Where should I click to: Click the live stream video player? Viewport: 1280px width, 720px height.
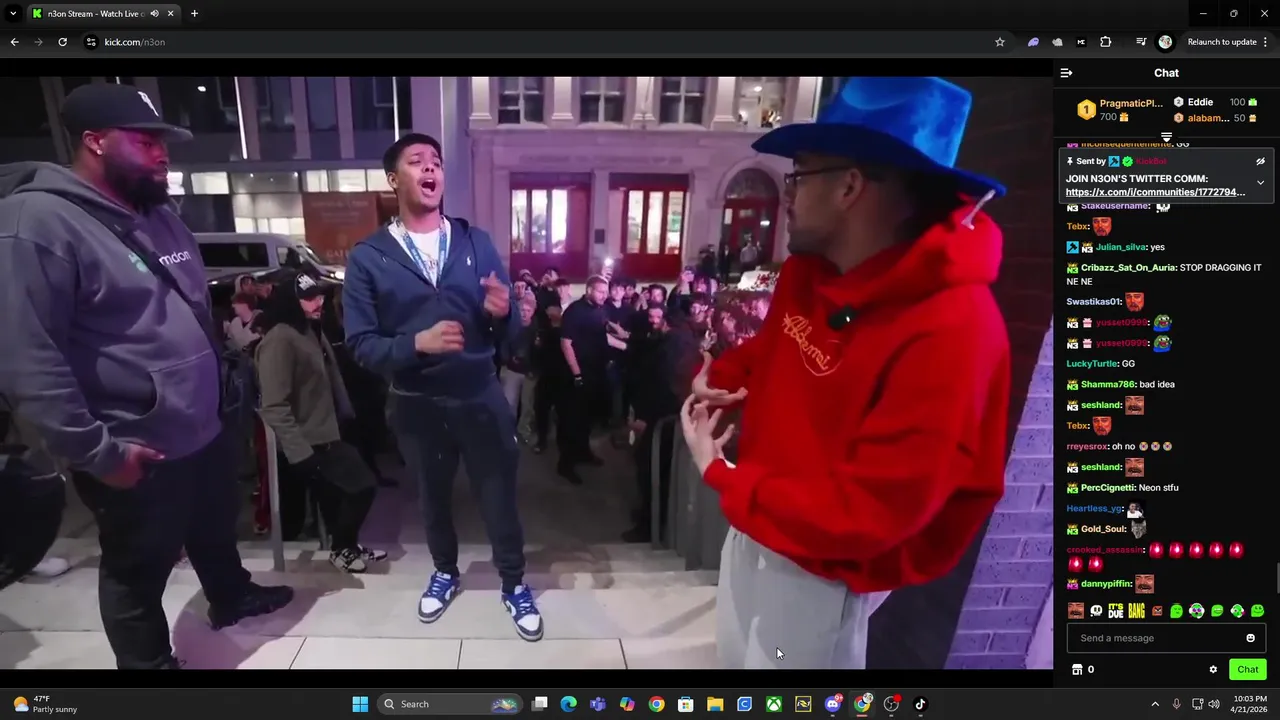point(526,372)
